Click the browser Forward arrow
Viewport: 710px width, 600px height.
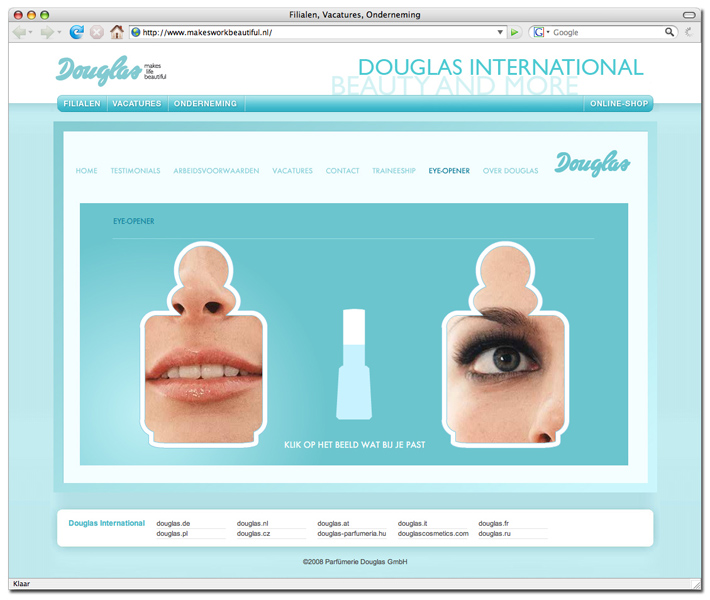pos(47,32)
